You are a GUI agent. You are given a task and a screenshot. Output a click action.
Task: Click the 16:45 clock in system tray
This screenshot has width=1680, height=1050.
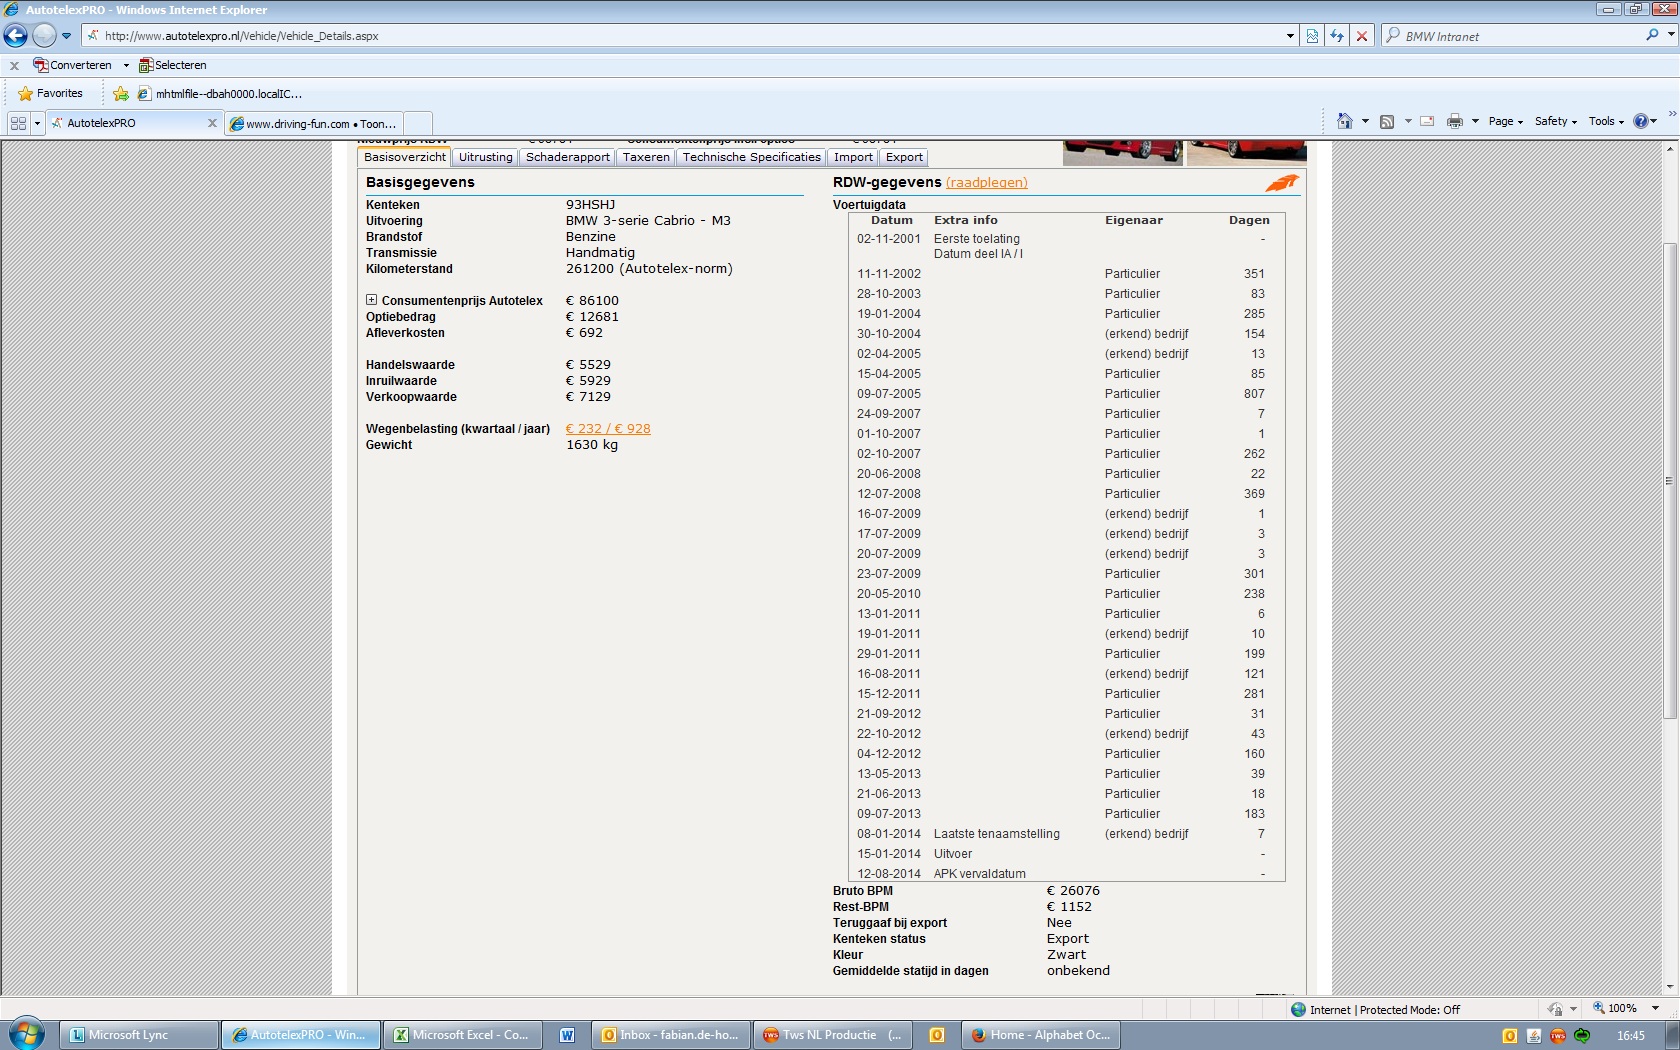tap(1631, 1036)
